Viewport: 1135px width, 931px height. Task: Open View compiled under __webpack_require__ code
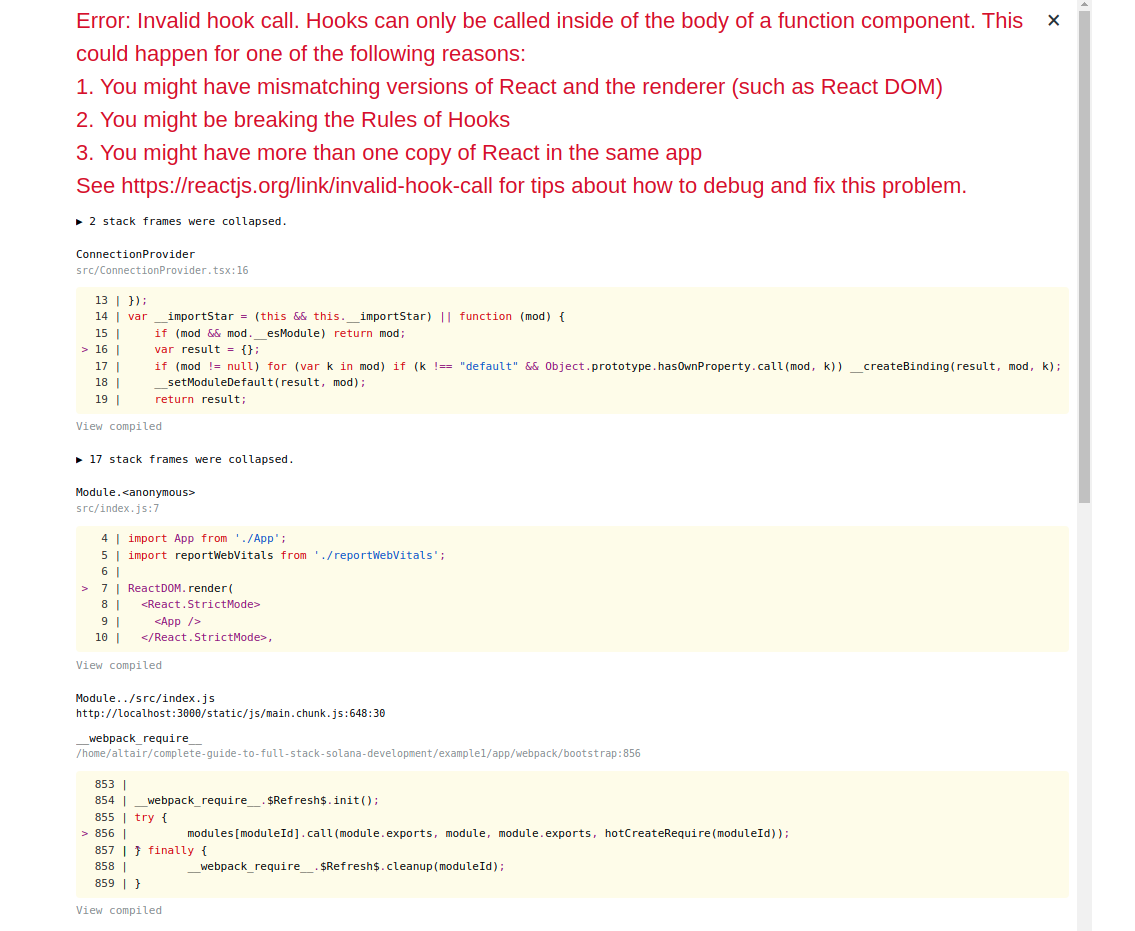(119, 911)
